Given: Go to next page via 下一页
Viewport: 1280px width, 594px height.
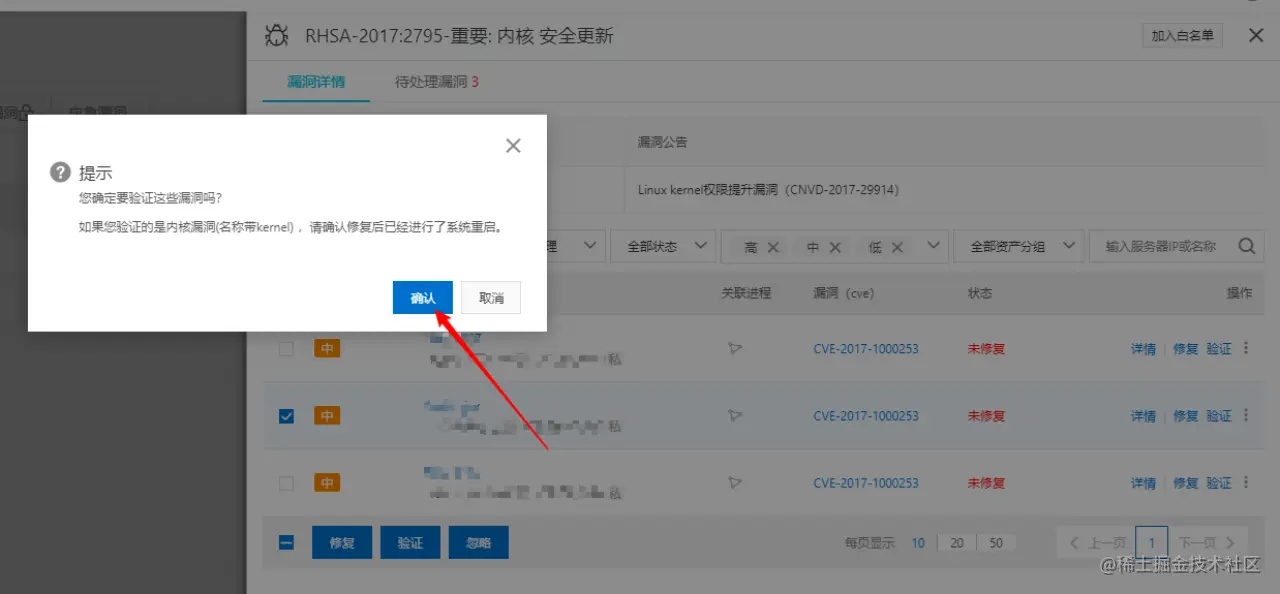Looking at the screenshot, I should coord(1208,543).
